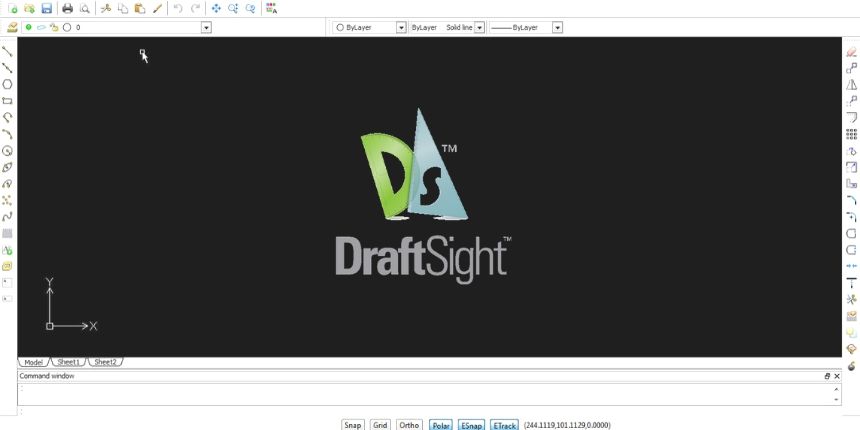Switch to the Model tab
This screenshot has height=430, width=860.
33,362
